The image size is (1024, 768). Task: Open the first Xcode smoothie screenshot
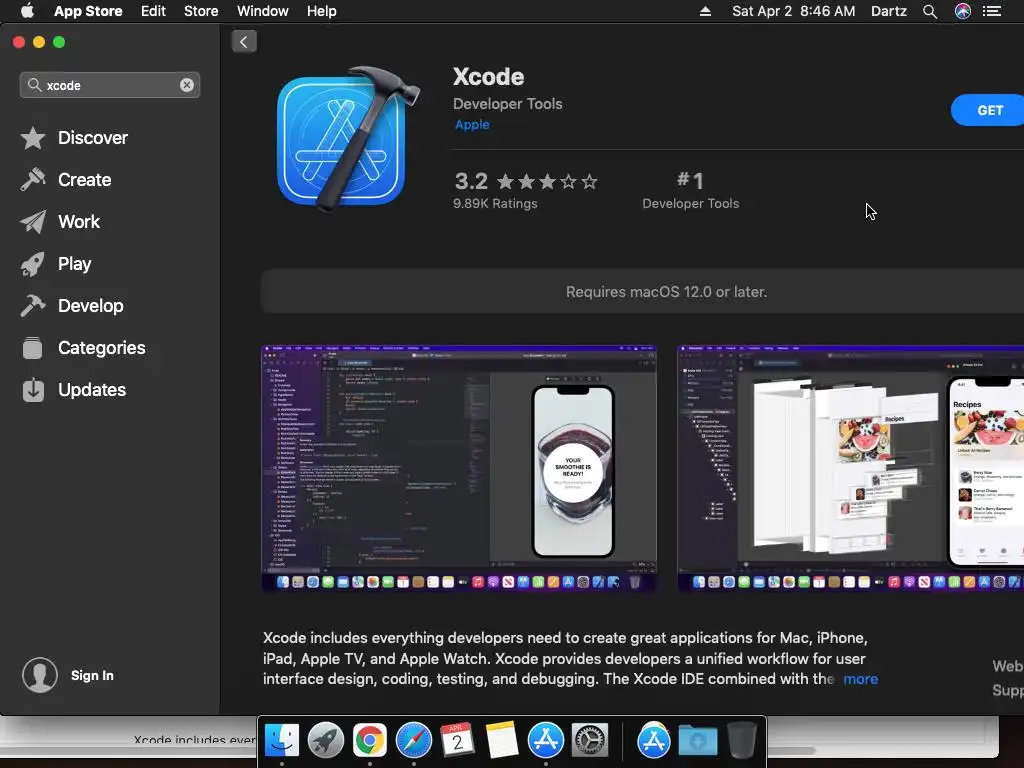459,468
